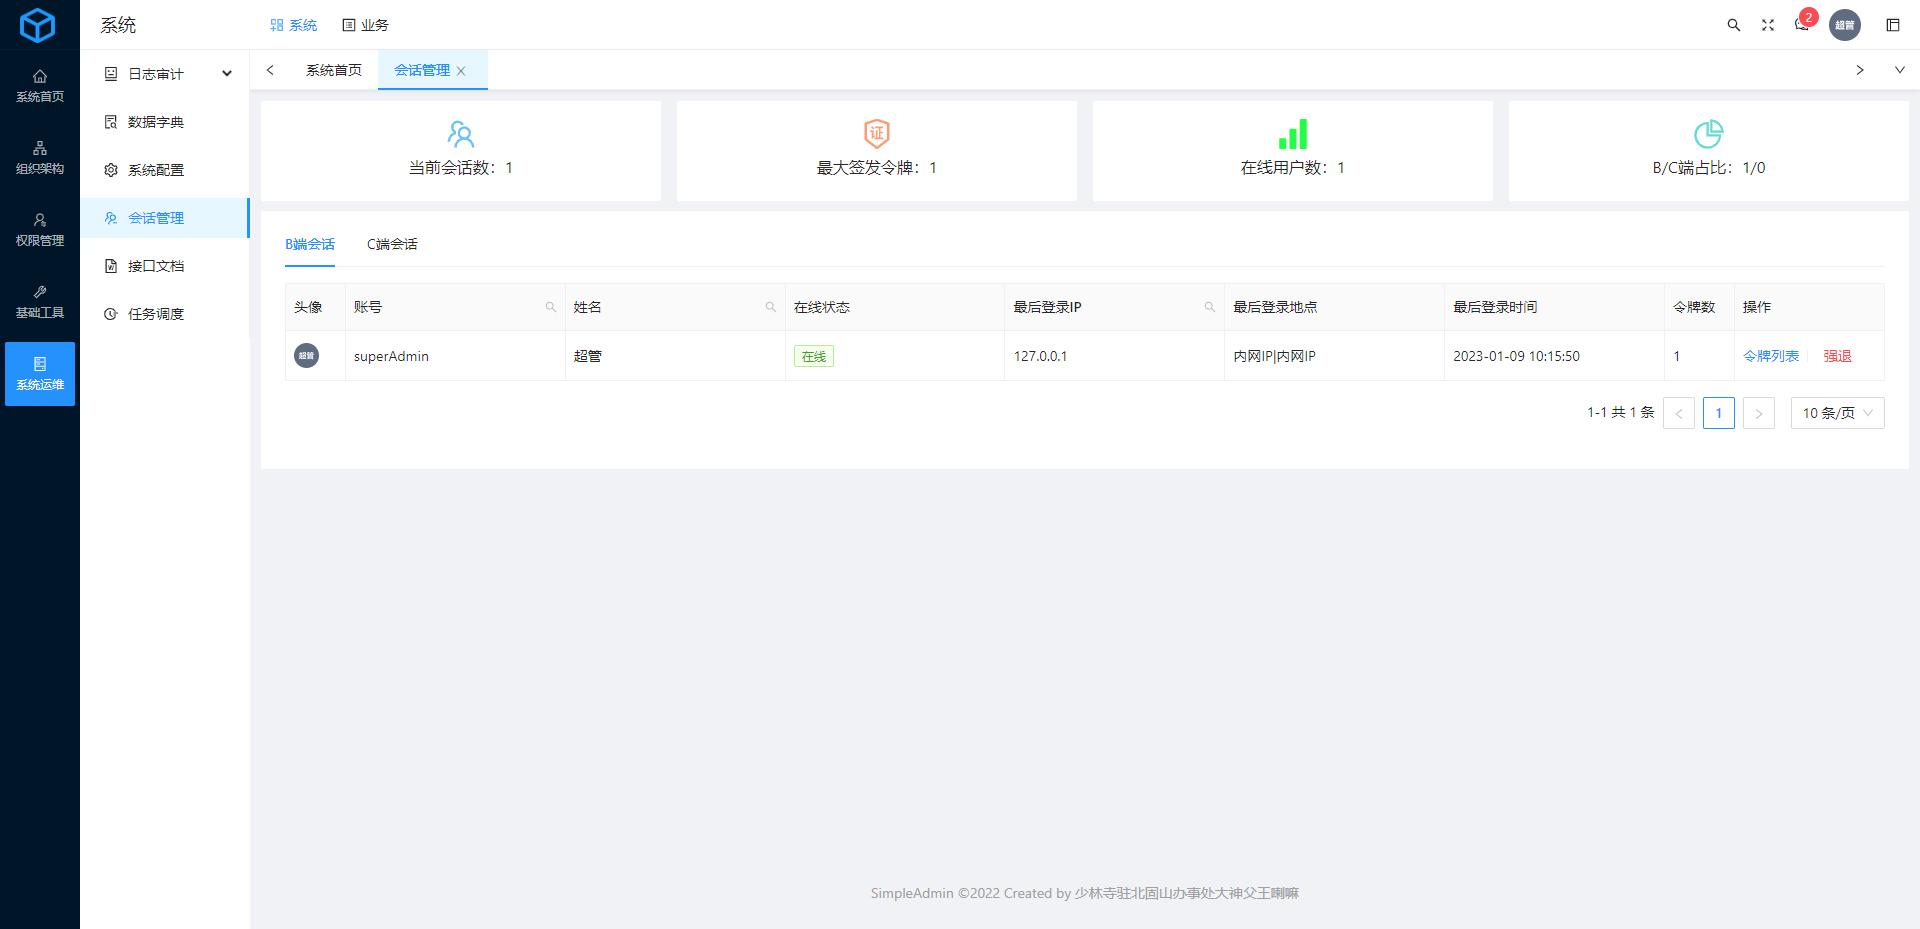Image resolution: width=1920 pixels, height=929 pixels.
Task: Open the tab actions chevron at far right
Action: [x=1899, y=70]
